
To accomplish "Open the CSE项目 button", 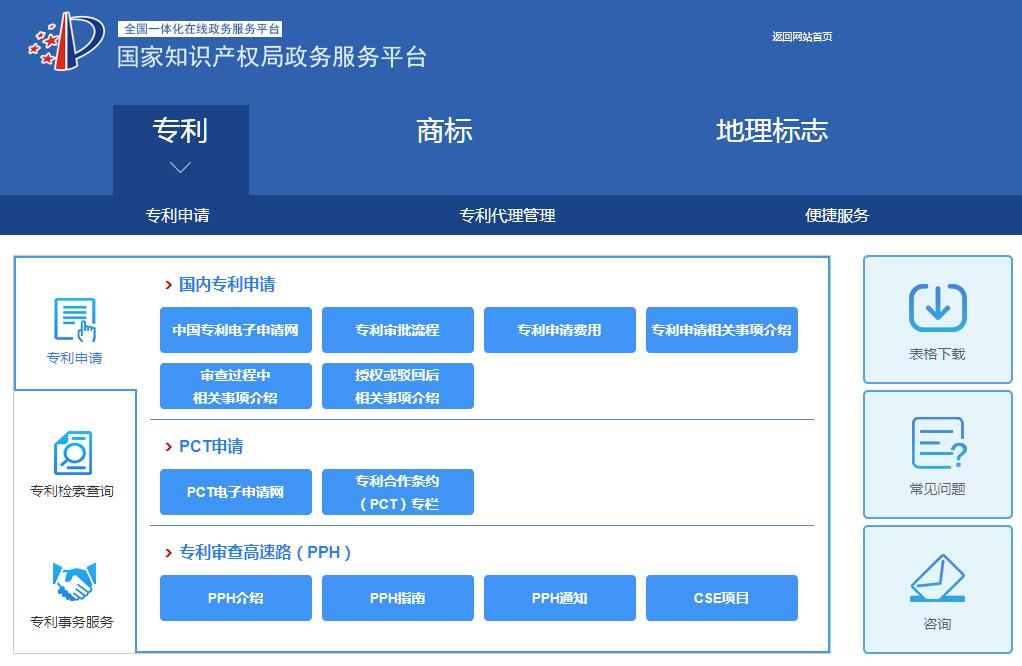I will [x=721, y=598].
